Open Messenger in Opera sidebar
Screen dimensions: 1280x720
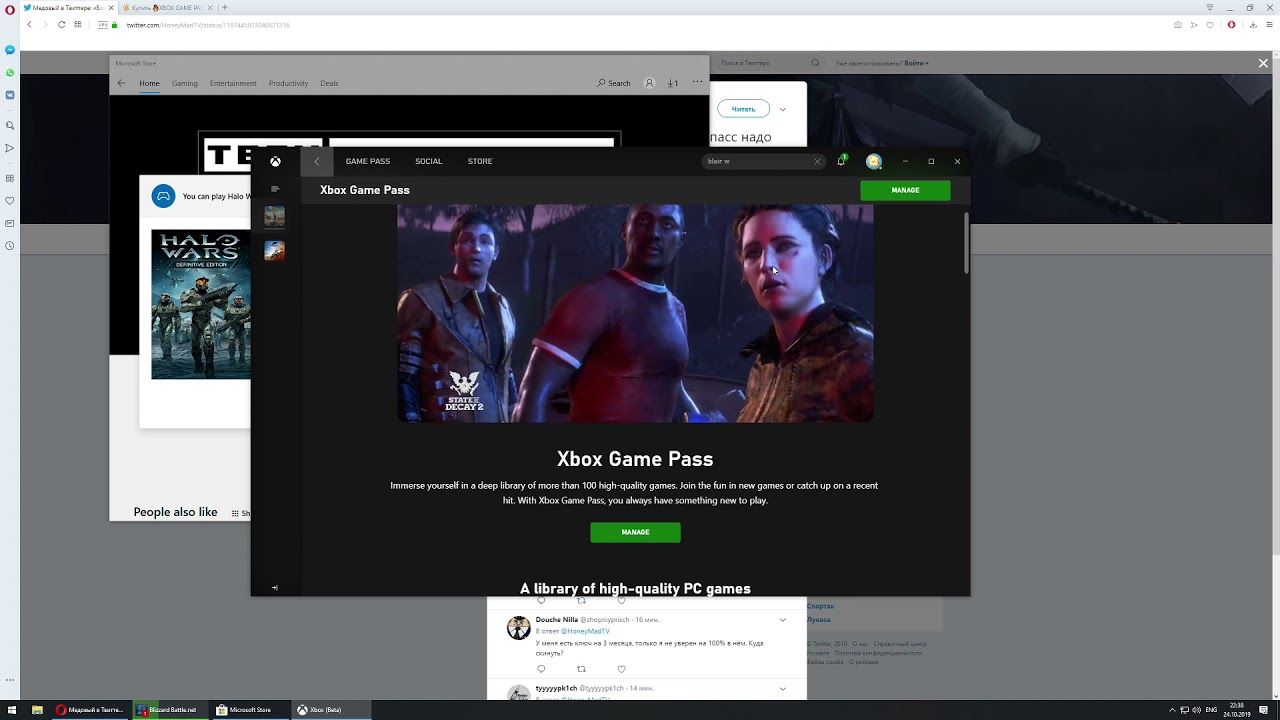(10, 50)
